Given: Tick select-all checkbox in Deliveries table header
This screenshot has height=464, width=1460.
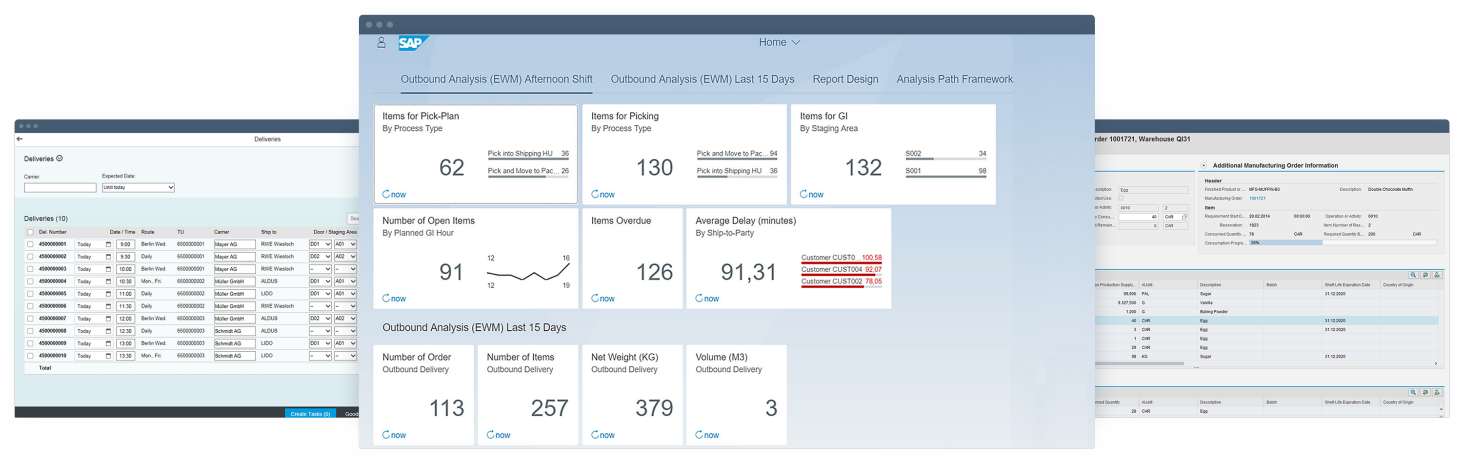Looking at the screenshot, I should pyautogui.click(x=30, y=232).
